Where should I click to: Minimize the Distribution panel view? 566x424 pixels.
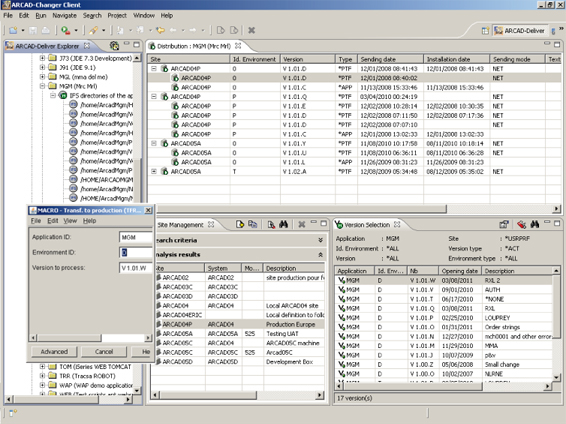coord(547,44)
